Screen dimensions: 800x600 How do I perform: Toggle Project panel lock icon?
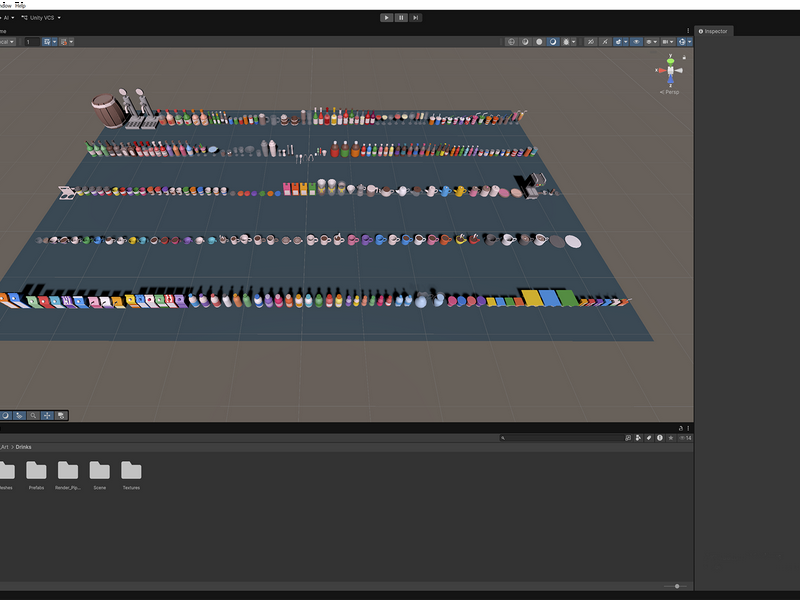point(681,428)
